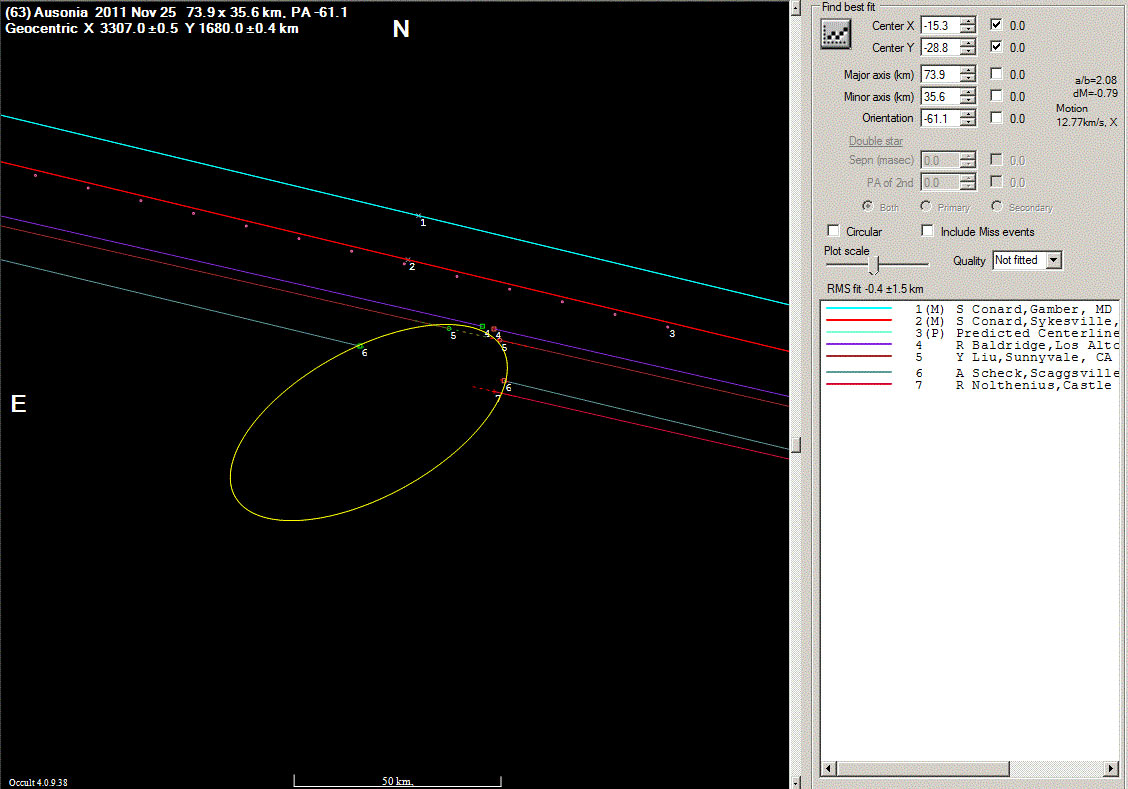This screenshot has width=1128, height=789.
Task: Click the plot scrollbar down arrow
Action: click(796, 782)
